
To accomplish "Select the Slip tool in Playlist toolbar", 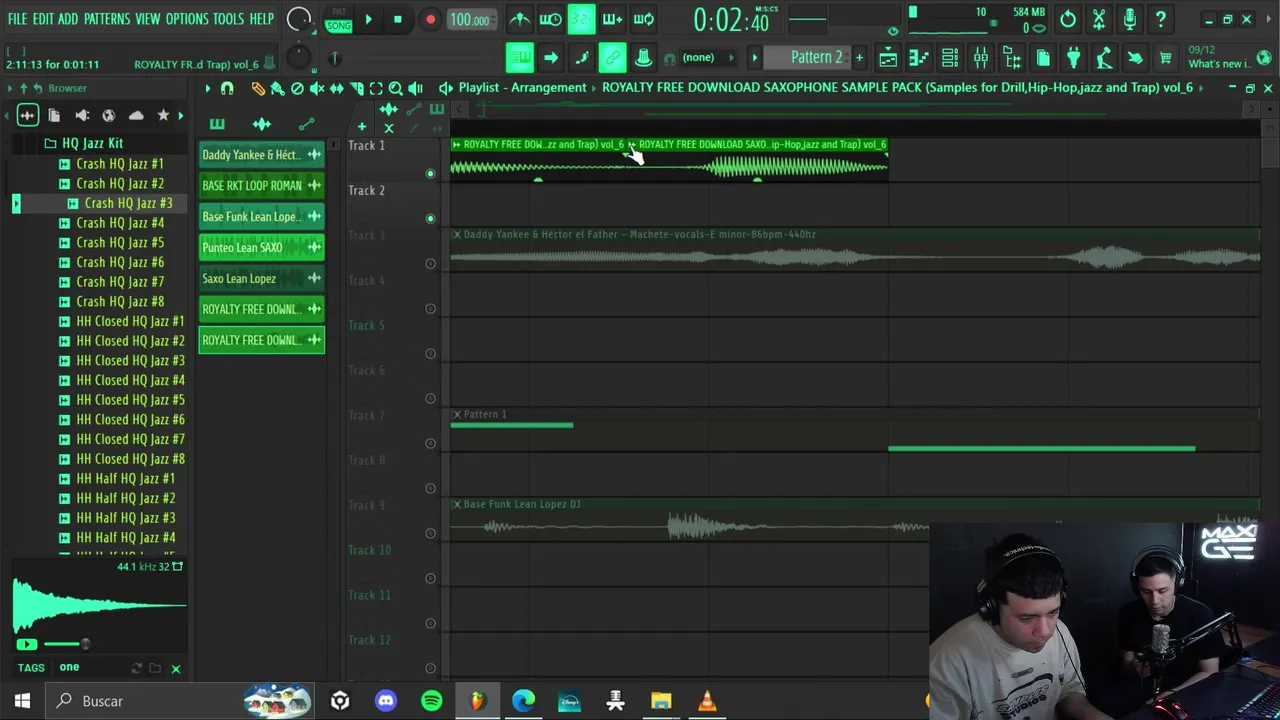I will (x=337, y=88).
